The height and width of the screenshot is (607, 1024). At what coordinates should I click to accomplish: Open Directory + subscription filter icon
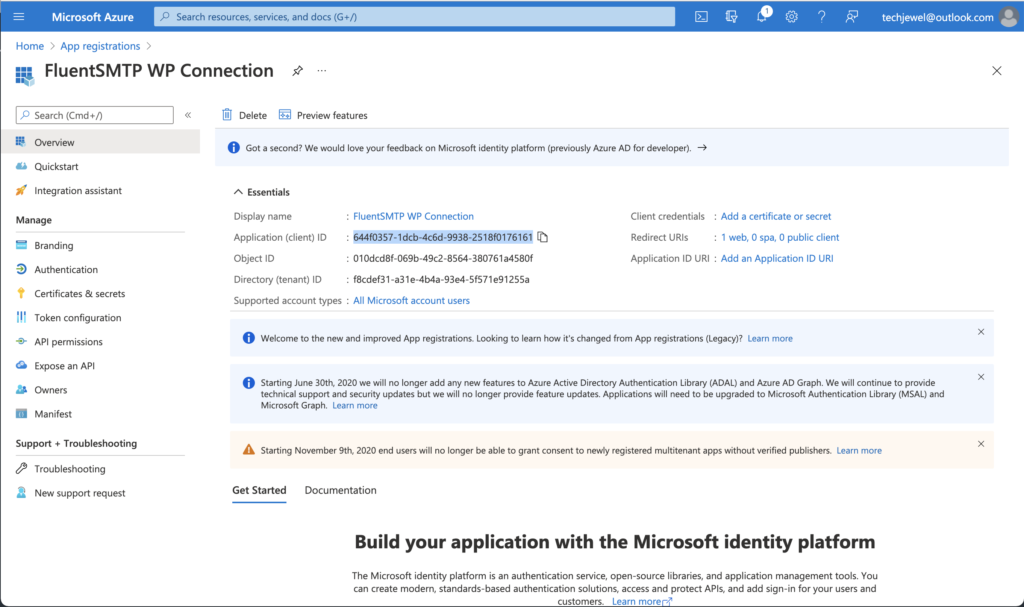click(x=731, y=17)
